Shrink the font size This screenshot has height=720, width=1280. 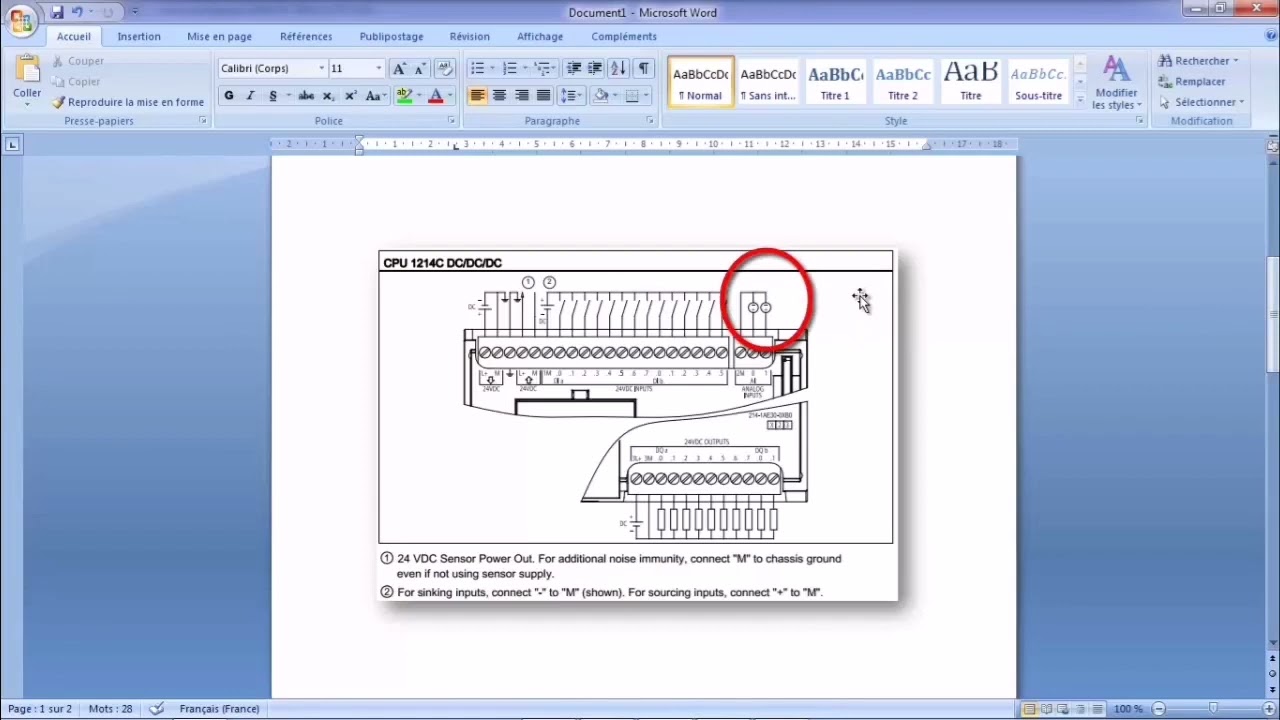(420, 68)
